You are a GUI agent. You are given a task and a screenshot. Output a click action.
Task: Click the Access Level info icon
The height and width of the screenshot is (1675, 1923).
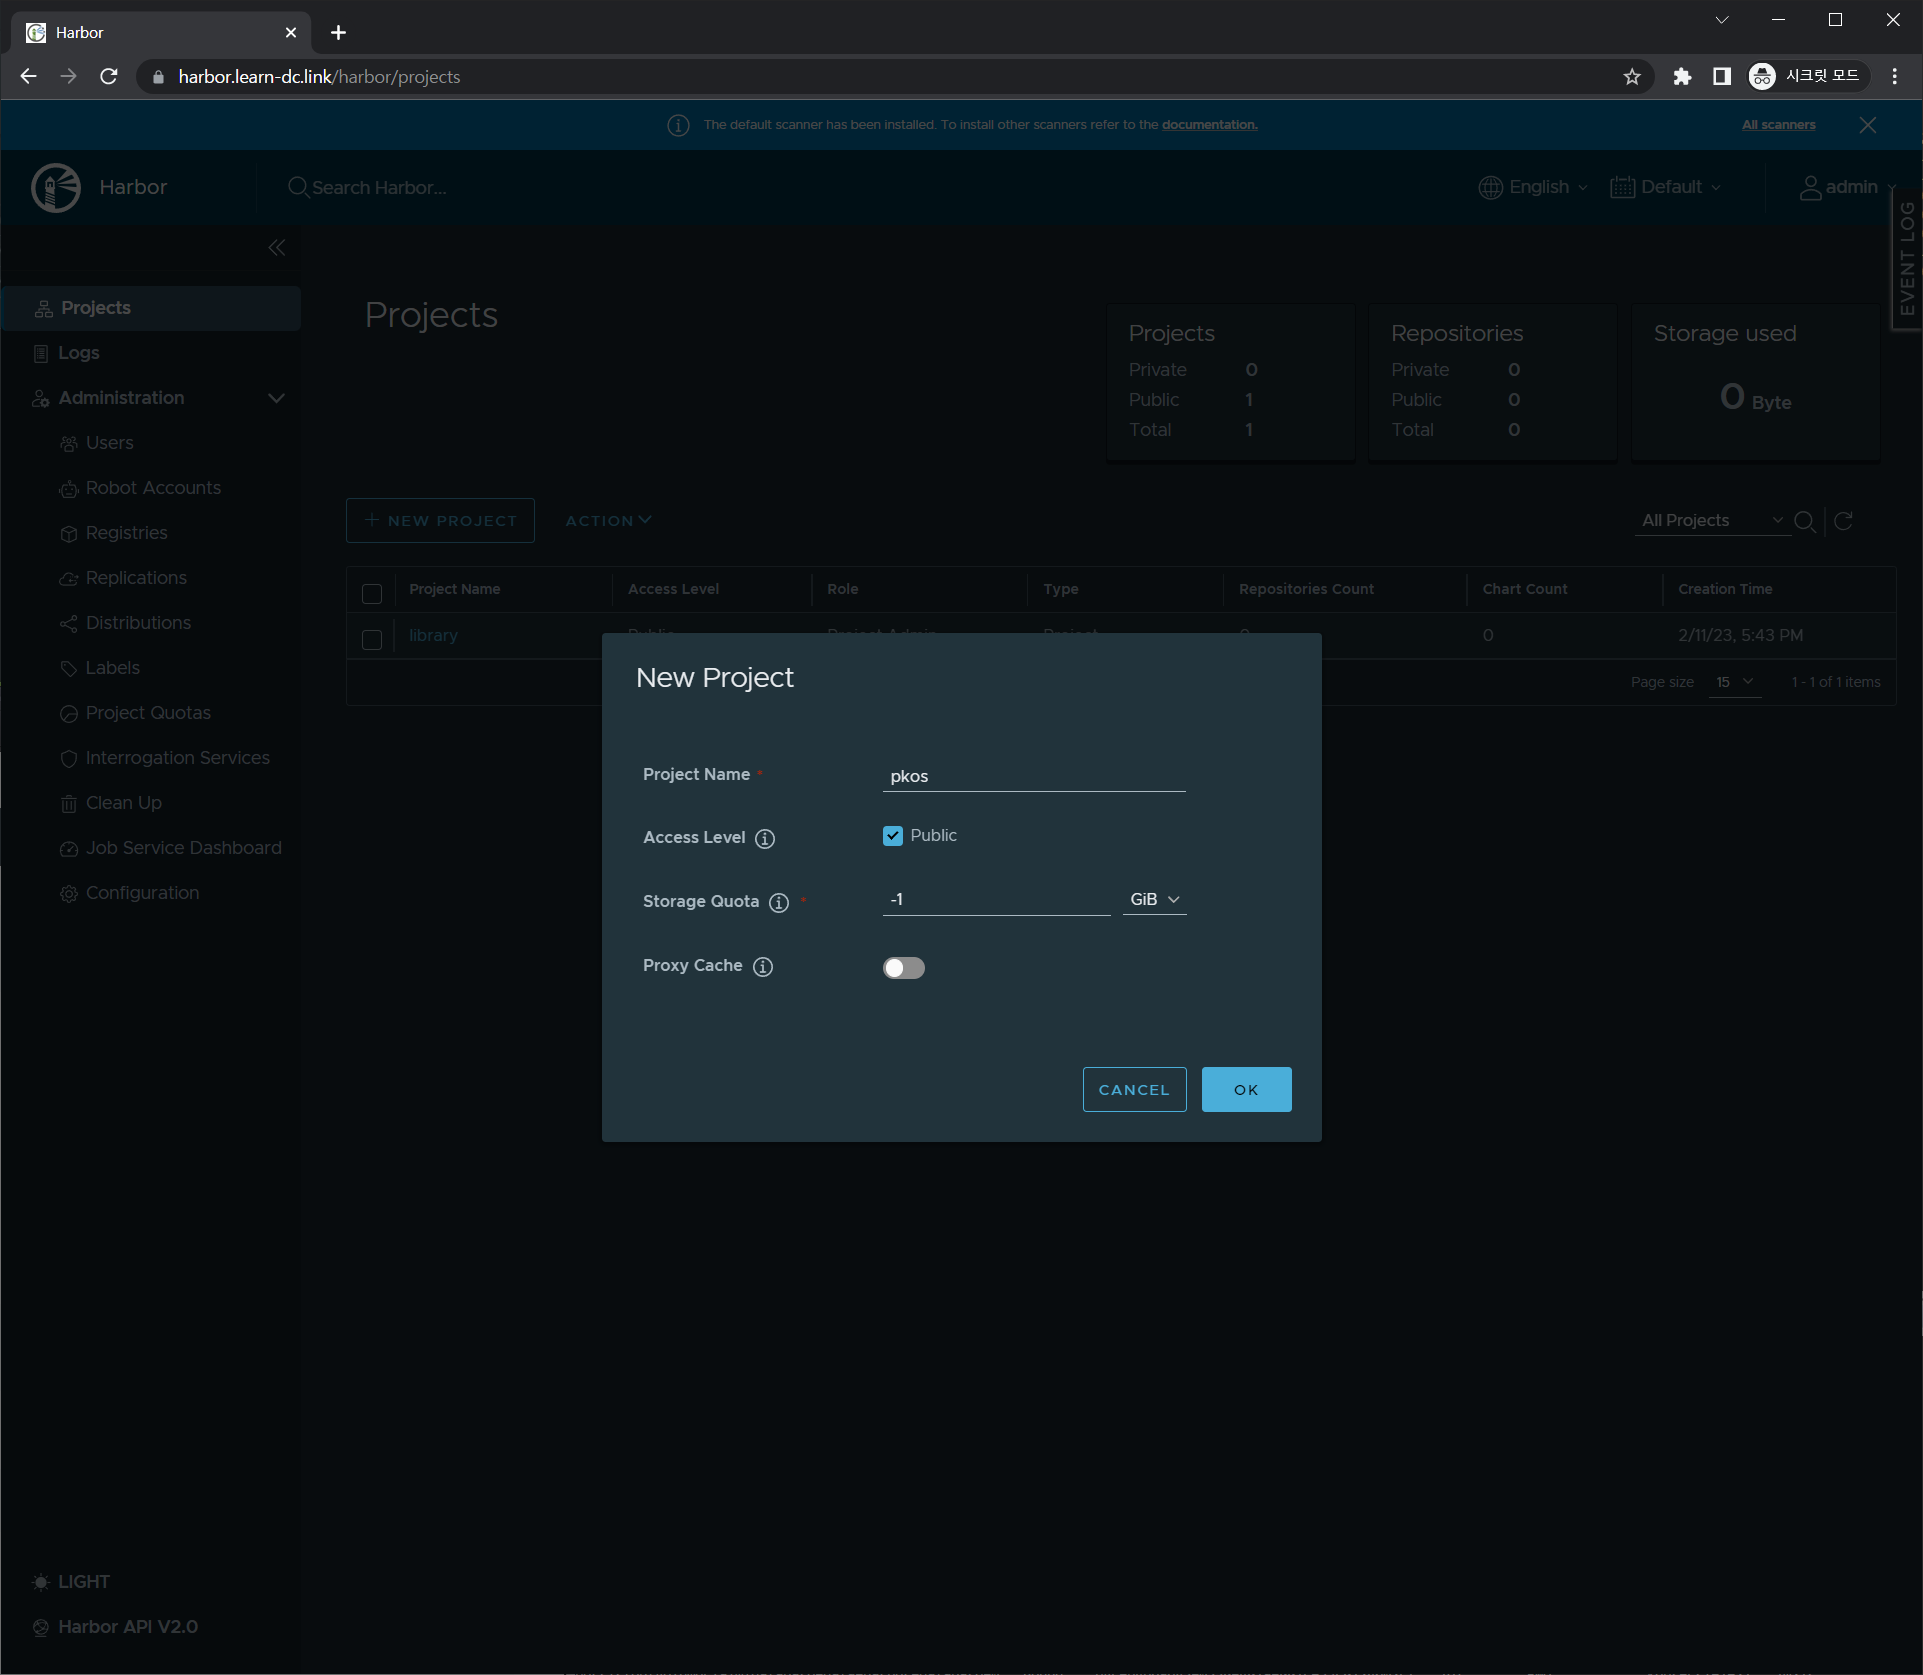click(765, 839)
